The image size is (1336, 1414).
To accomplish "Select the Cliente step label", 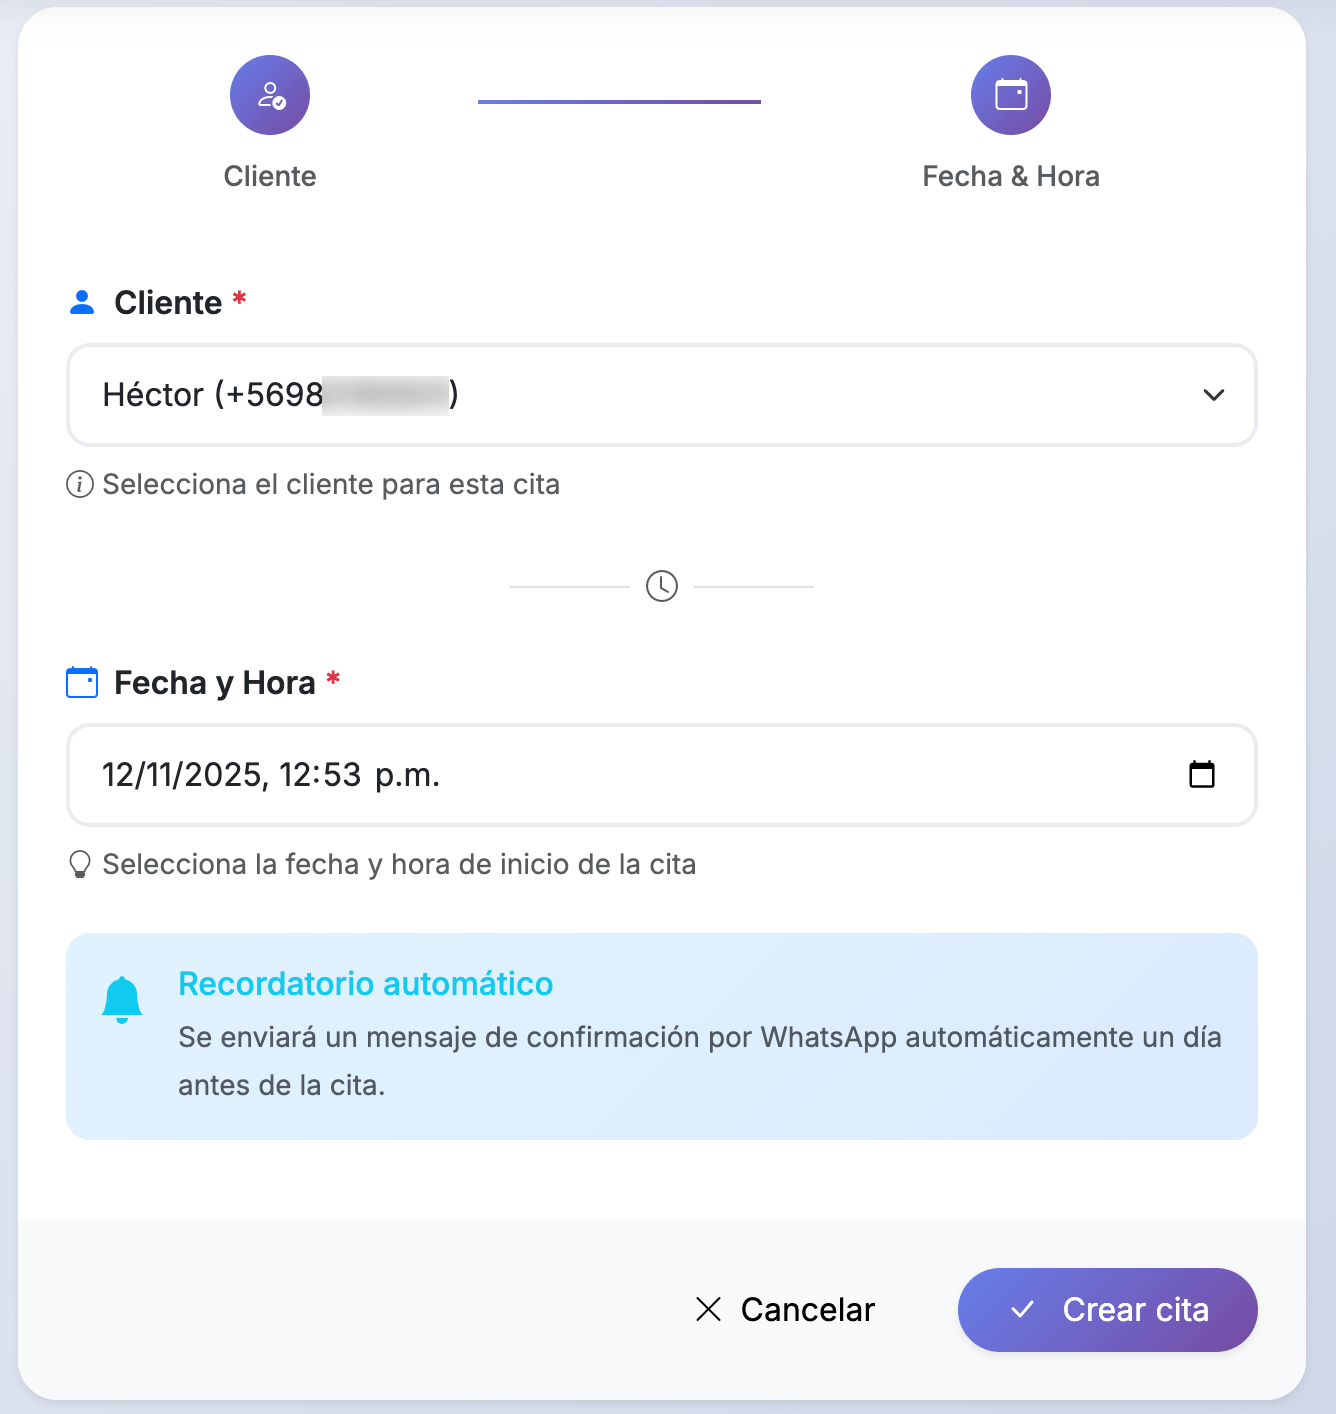I will [270, 177].
